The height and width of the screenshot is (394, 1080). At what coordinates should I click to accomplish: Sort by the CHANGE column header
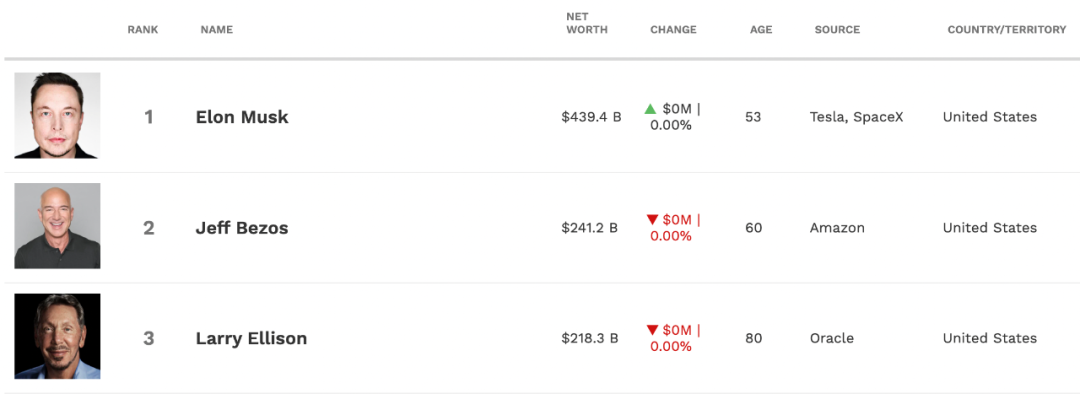[673, 30]
